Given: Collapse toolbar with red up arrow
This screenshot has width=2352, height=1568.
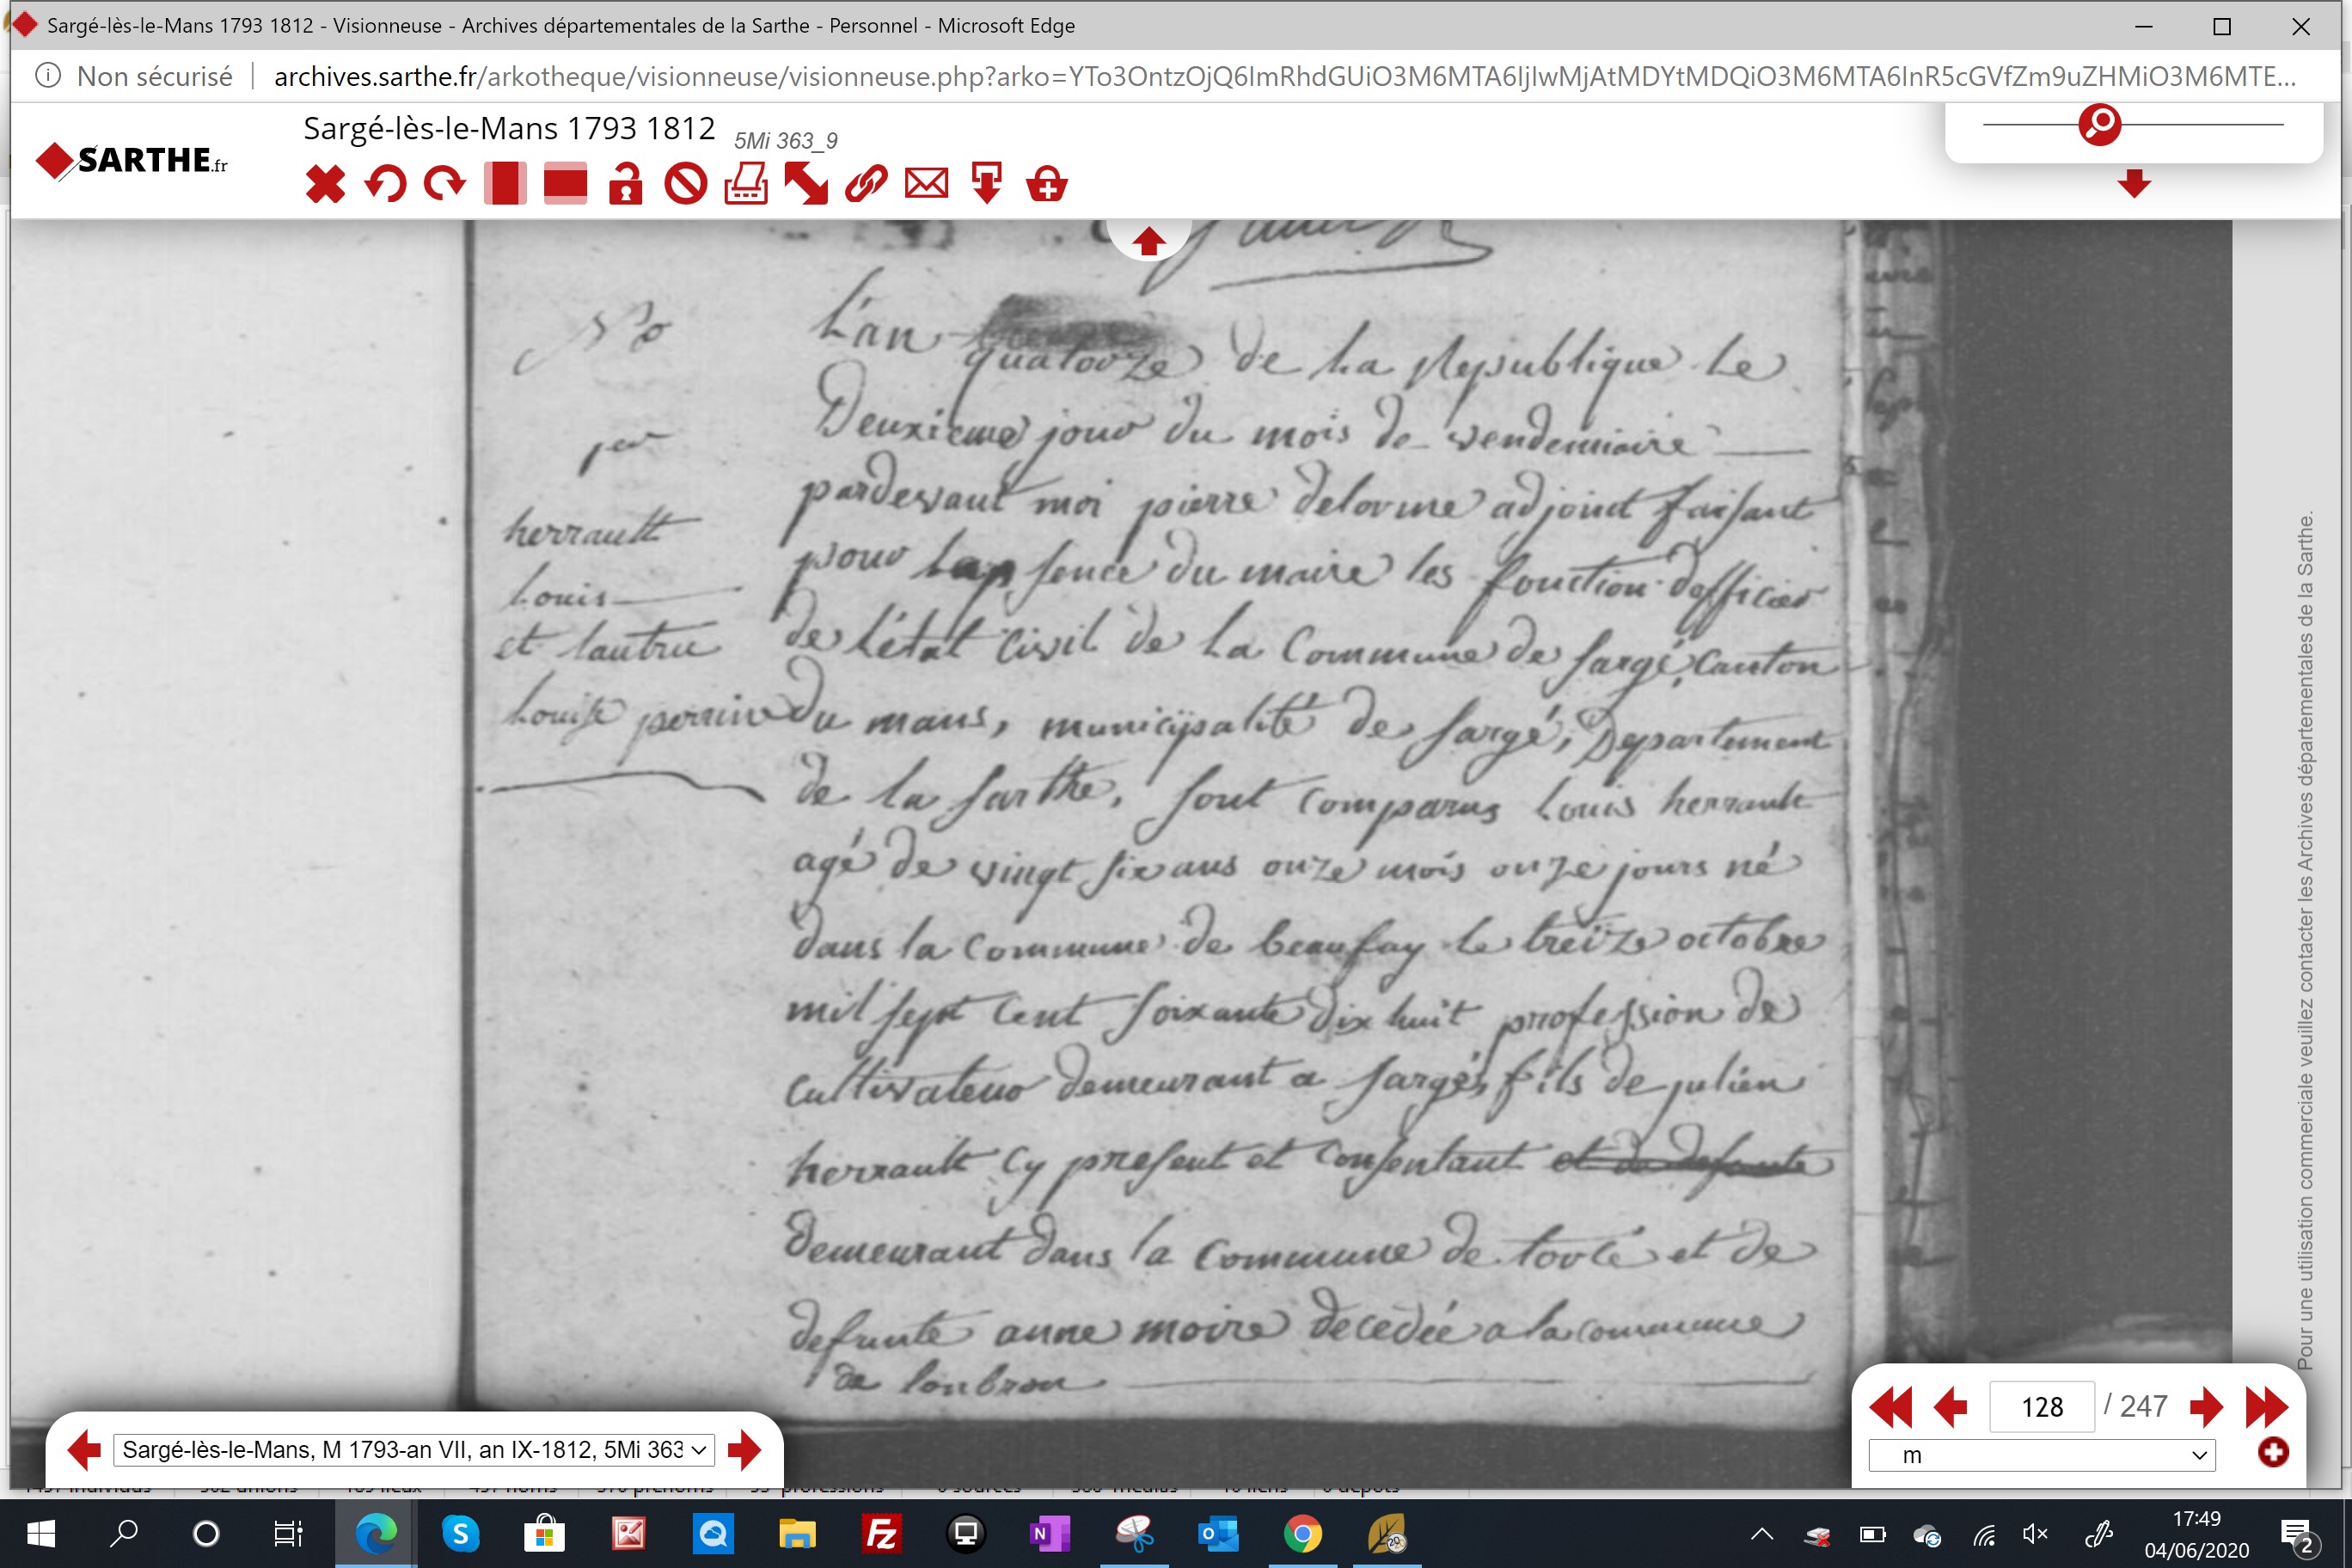Looking at the screenshot, I should pyautogui.click(x=1149, y=241).
